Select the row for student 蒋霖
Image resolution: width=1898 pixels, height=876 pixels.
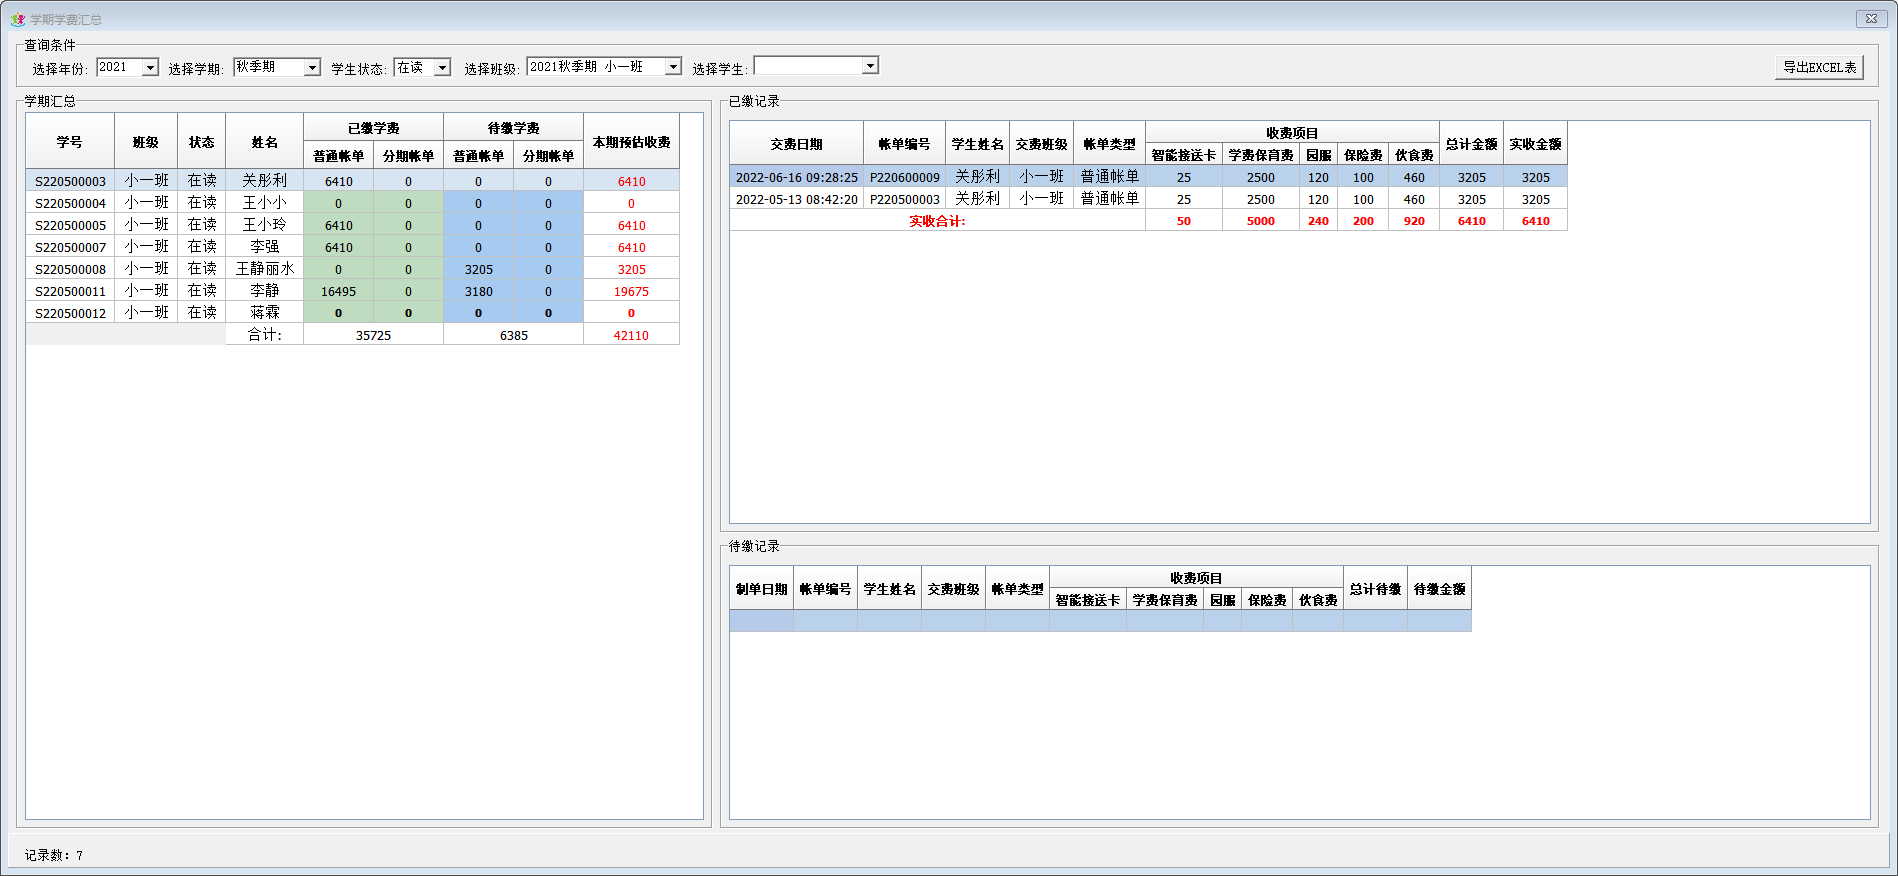point(265,313)
